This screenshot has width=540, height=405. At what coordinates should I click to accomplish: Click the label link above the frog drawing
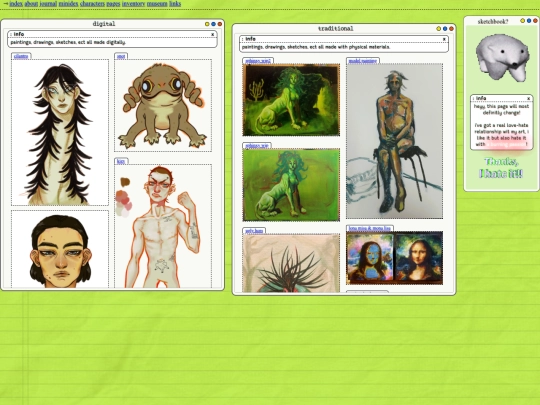coord(121,56)
